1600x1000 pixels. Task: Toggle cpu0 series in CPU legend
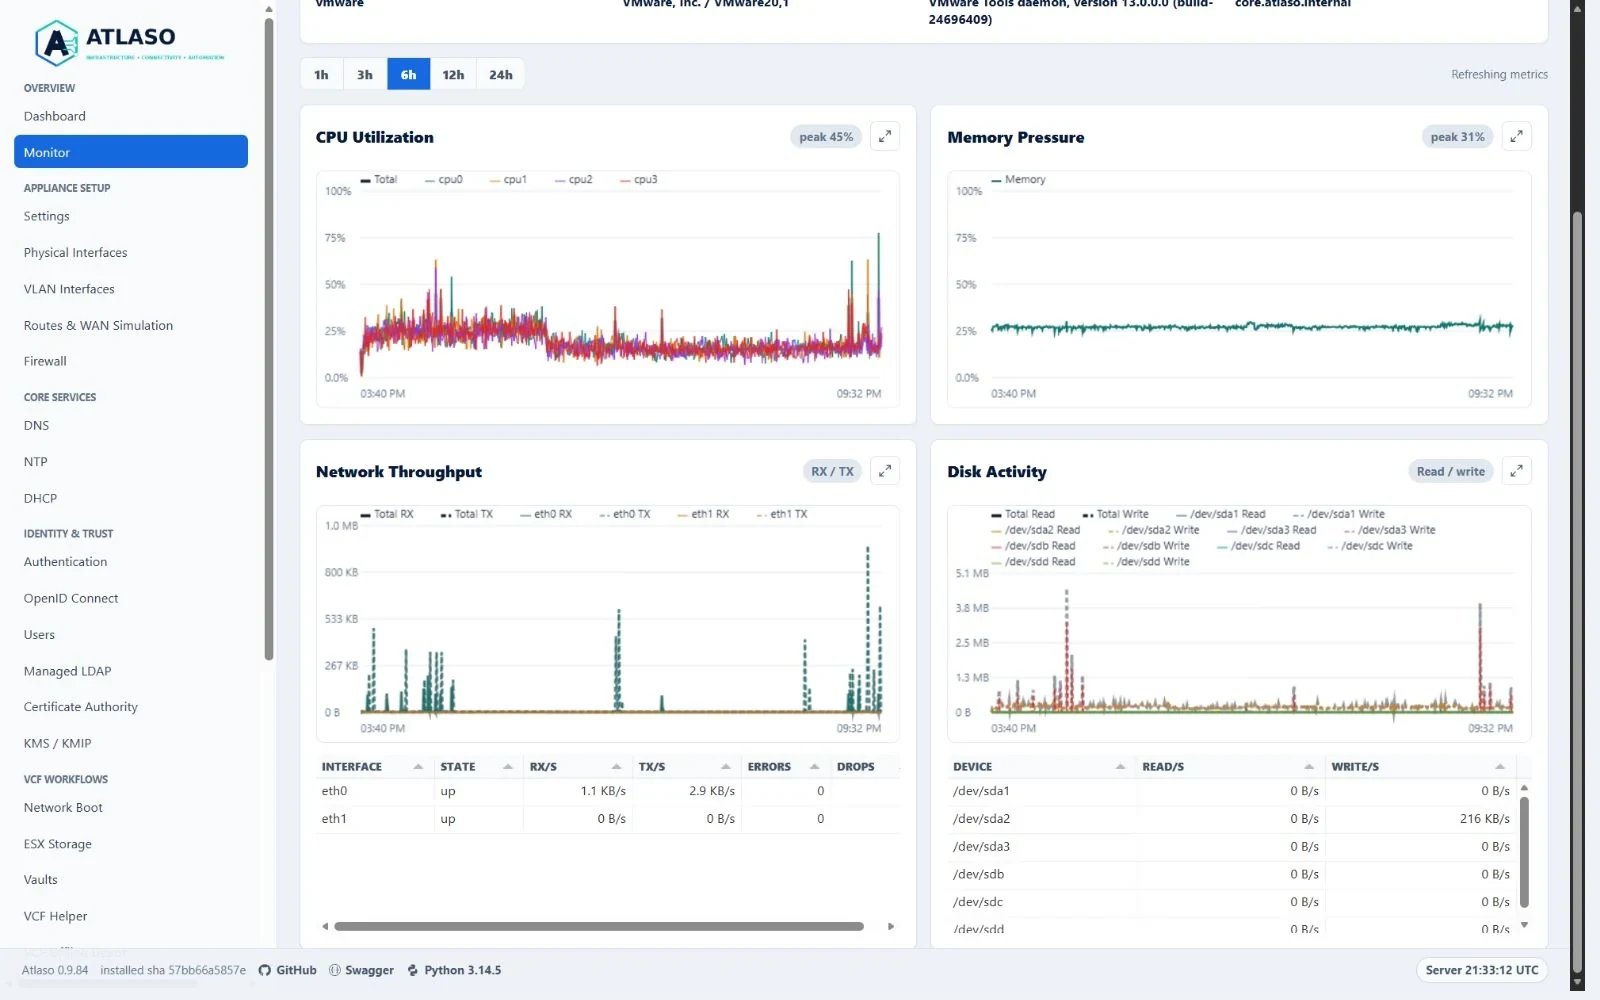point(444,180)
